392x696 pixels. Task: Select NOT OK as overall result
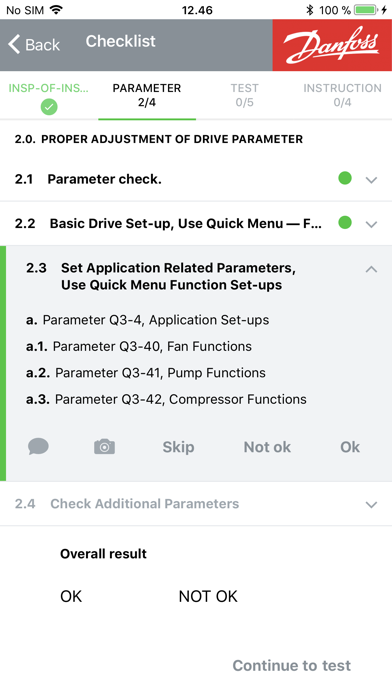pos(208,596)
